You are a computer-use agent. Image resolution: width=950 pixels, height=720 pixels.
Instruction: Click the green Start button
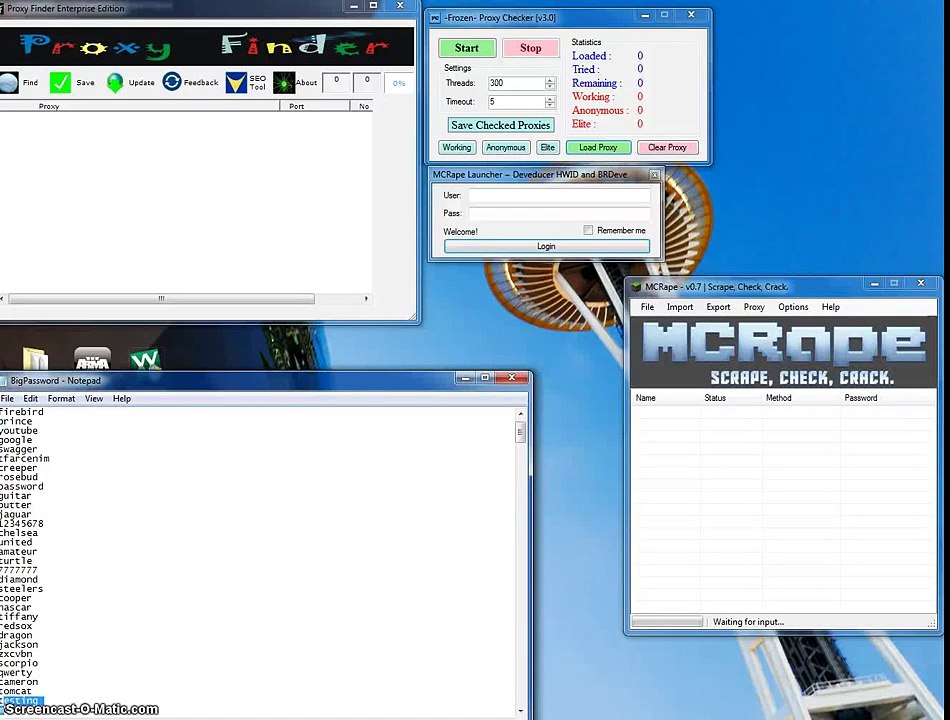(x=467, y=48)
